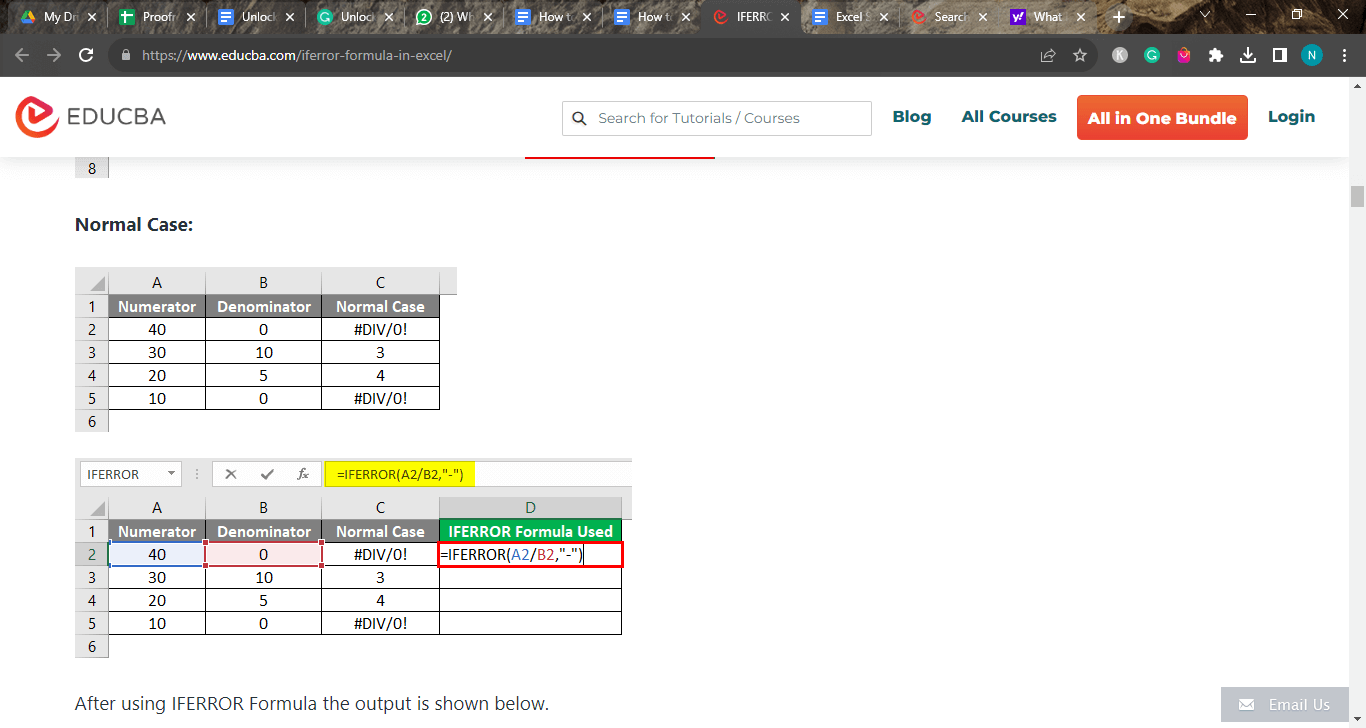1366x728 pixels.
Task: Click the magnifier icon in the search box
Action: tap(579, 118)
